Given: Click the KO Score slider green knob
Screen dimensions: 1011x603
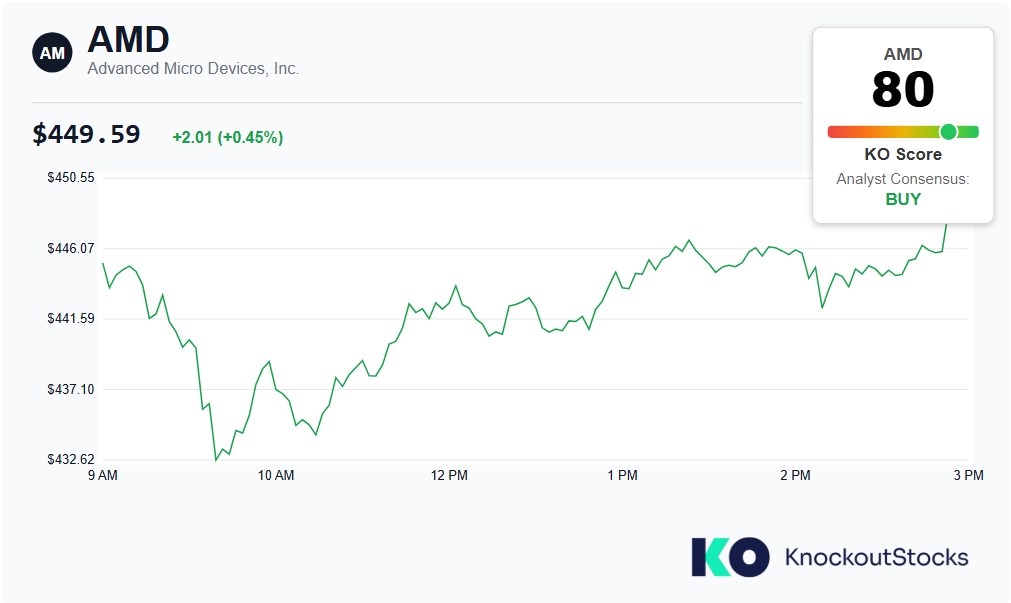Looking at the screenshot, I should click(948, 132).
